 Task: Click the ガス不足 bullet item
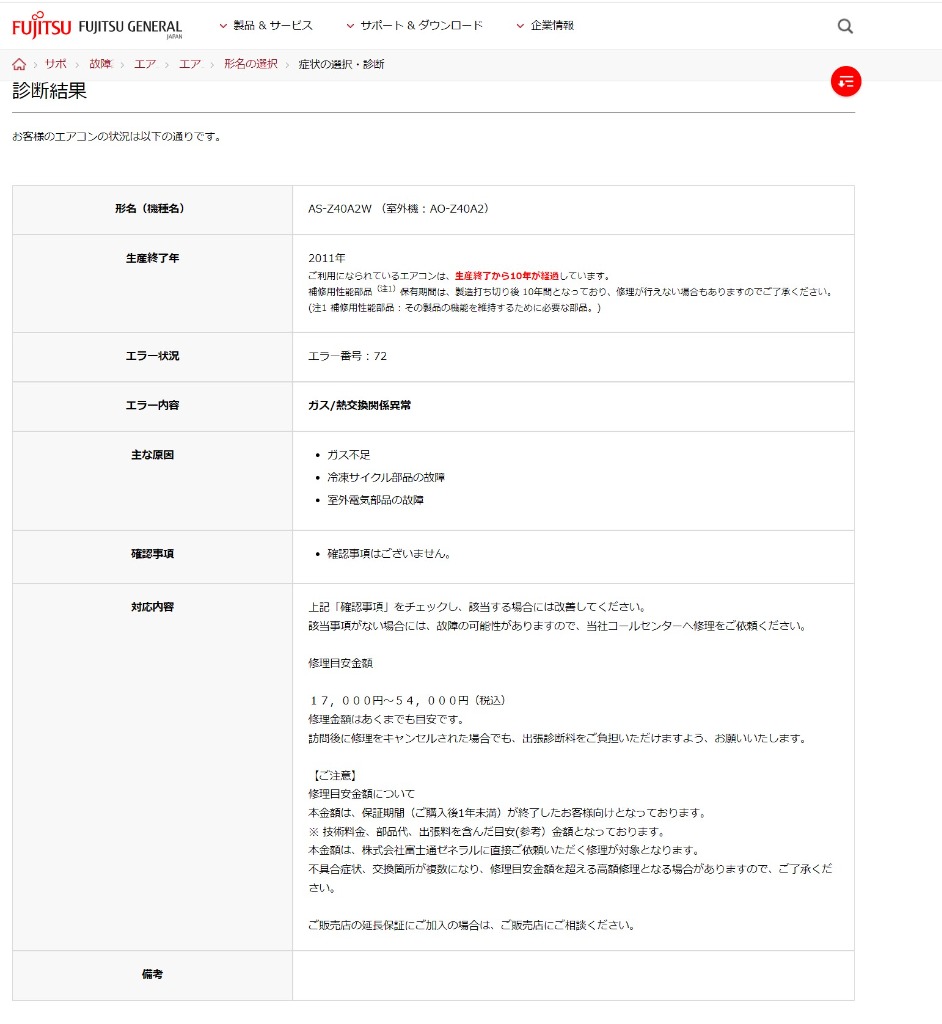349,455
